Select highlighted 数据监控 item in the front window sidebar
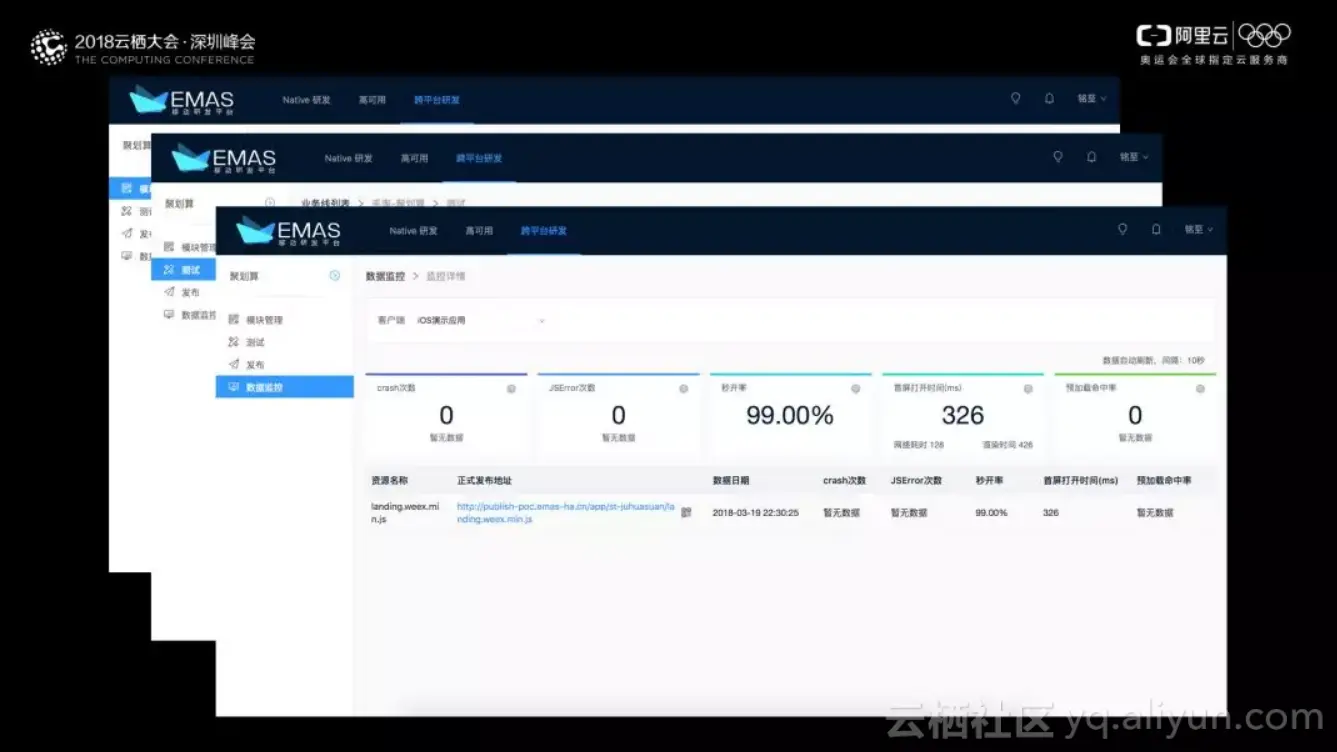Screen dimensions: 1337x752 [285, 387]
